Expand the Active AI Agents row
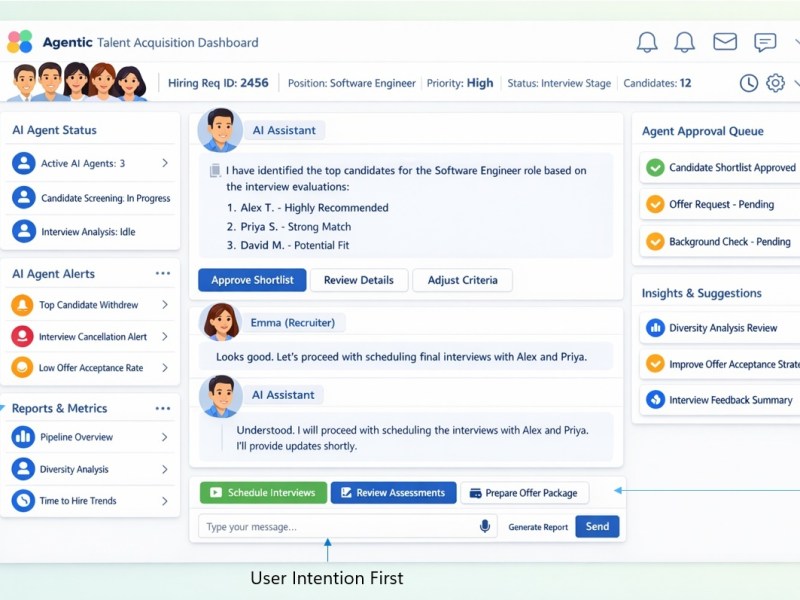This screenshot has width=800, height=600. pyautogui.click(x=165, y=163)
